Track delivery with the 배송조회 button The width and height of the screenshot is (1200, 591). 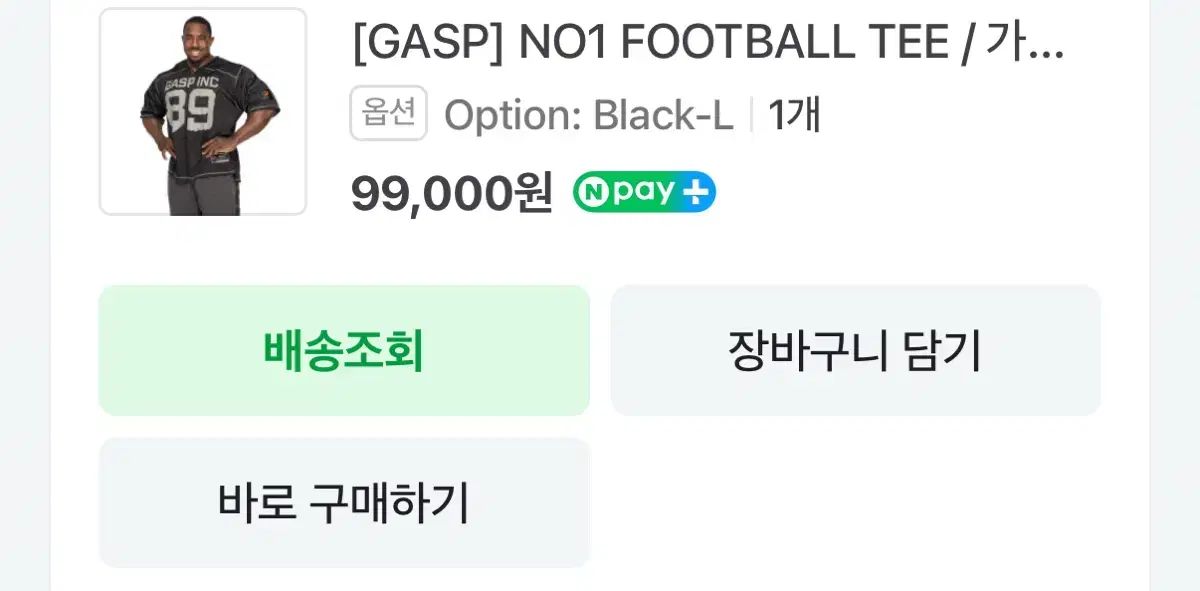tap(344, 350)
